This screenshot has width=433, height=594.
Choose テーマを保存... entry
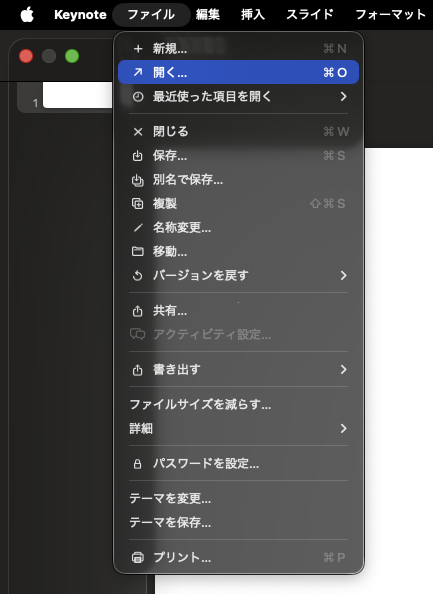point(238,522)
